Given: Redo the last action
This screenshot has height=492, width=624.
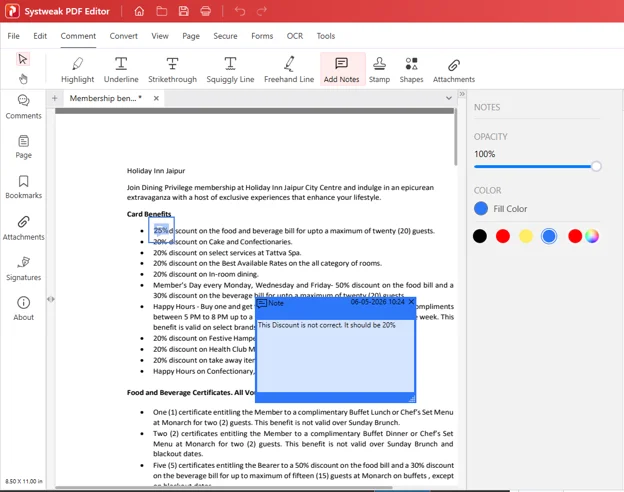Looking at the screenshot, I should coord(261,11).
